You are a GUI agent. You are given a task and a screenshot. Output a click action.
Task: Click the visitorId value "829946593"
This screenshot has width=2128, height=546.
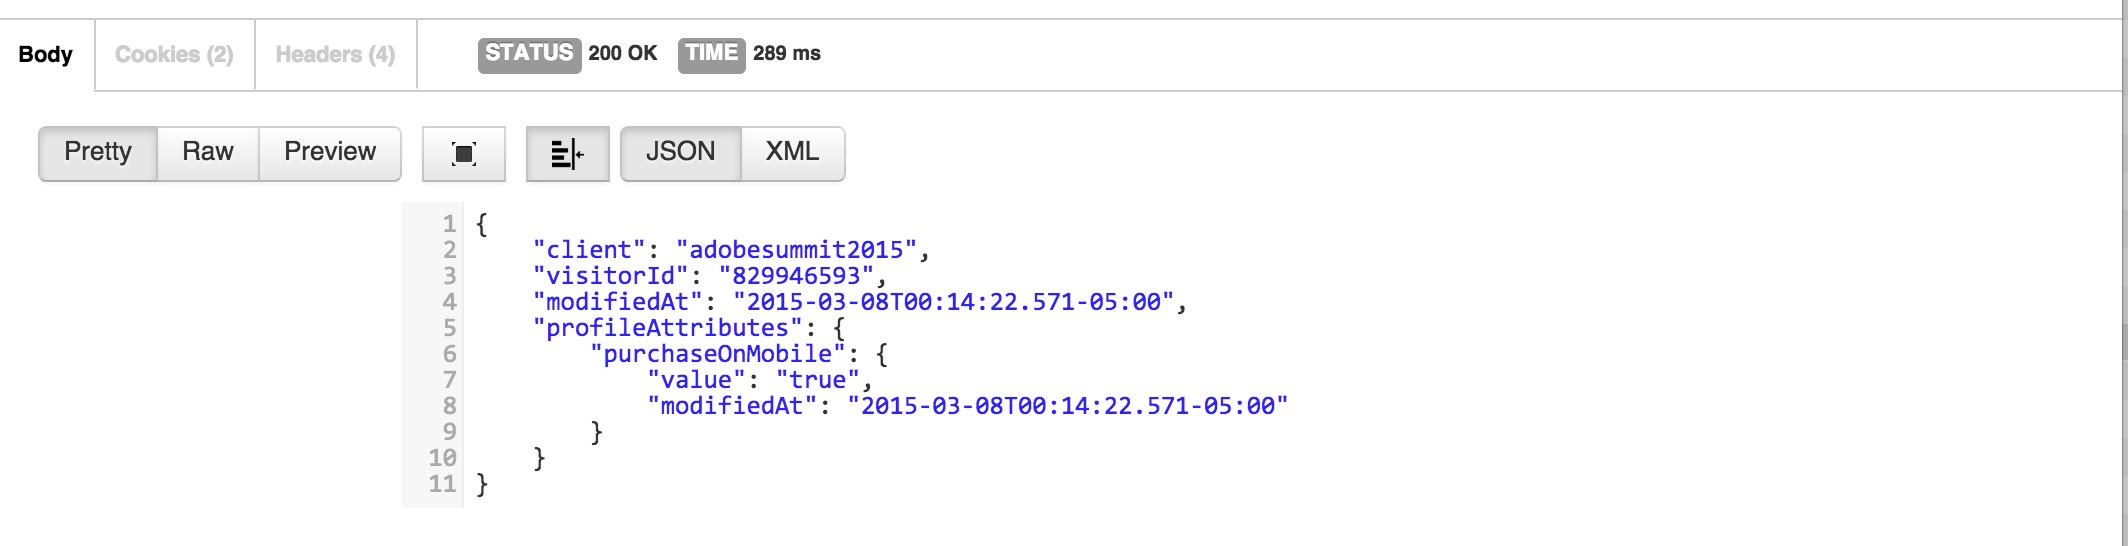(x=797, y=276)
